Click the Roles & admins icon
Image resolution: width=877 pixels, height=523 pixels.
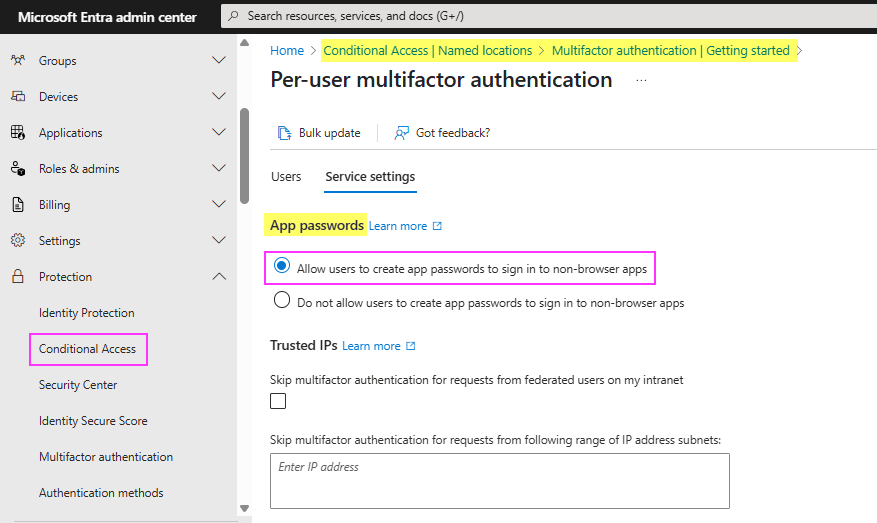pyautogui.click(x=18, y=168)
